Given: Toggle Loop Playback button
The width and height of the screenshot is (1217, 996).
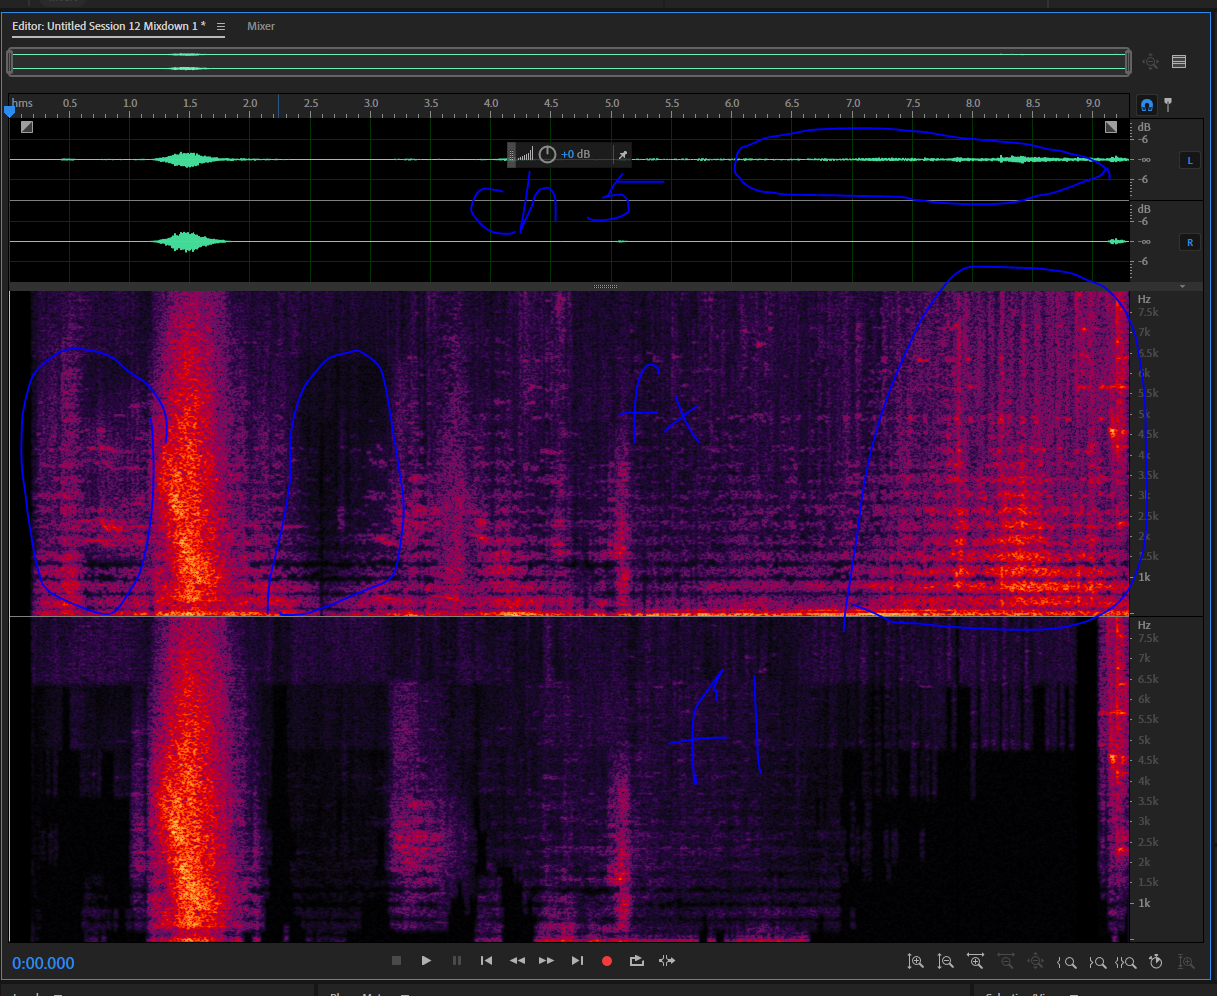Looking at the screenshot, I should (636, 961).
